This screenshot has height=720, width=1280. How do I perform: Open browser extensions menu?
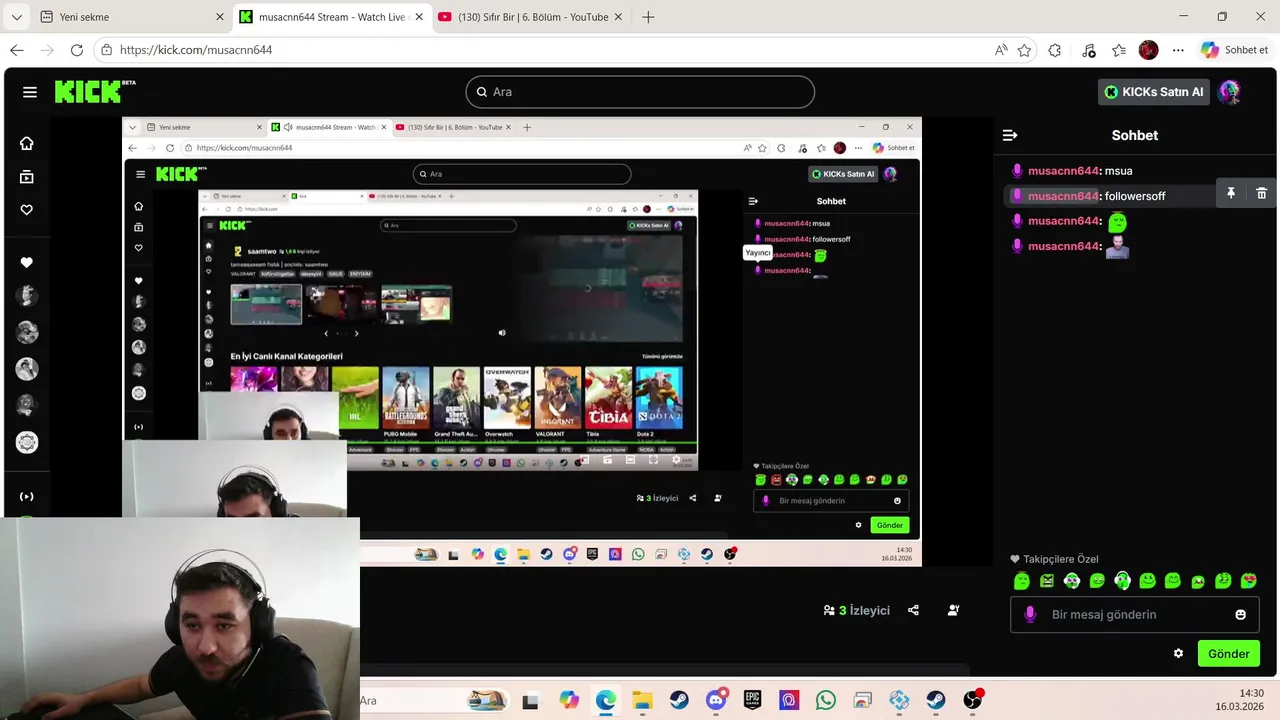coord(1055,50)
